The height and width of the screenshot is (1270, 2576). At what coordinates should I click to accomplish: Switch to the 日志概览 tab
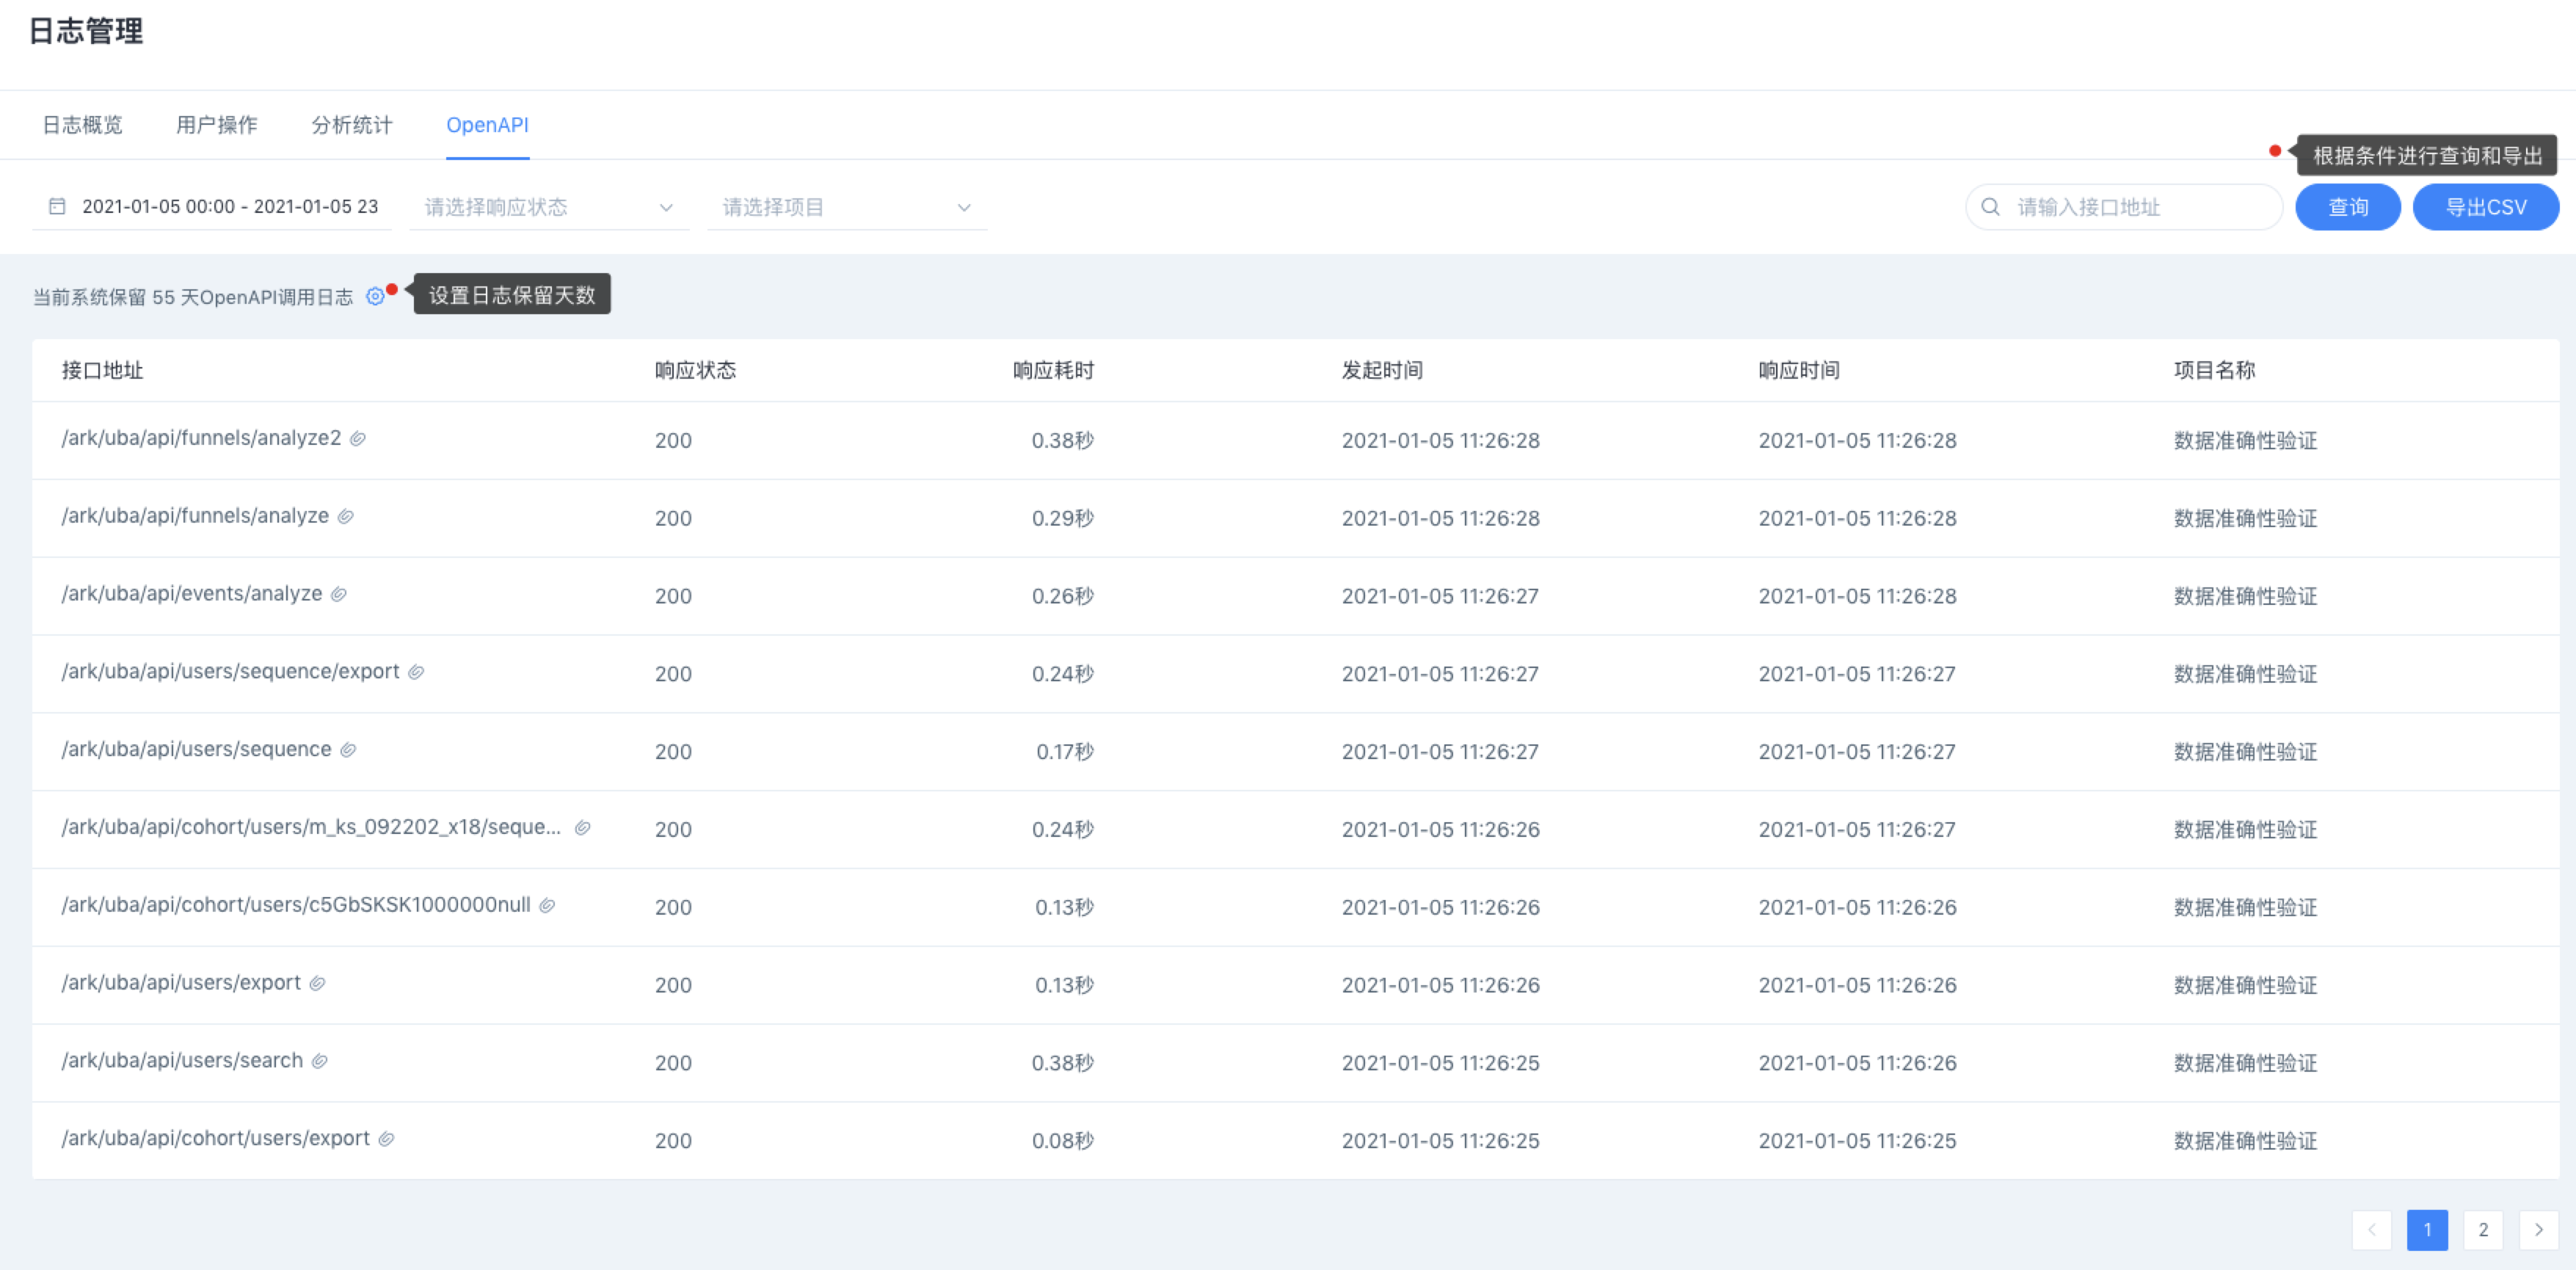coord(82,125)
